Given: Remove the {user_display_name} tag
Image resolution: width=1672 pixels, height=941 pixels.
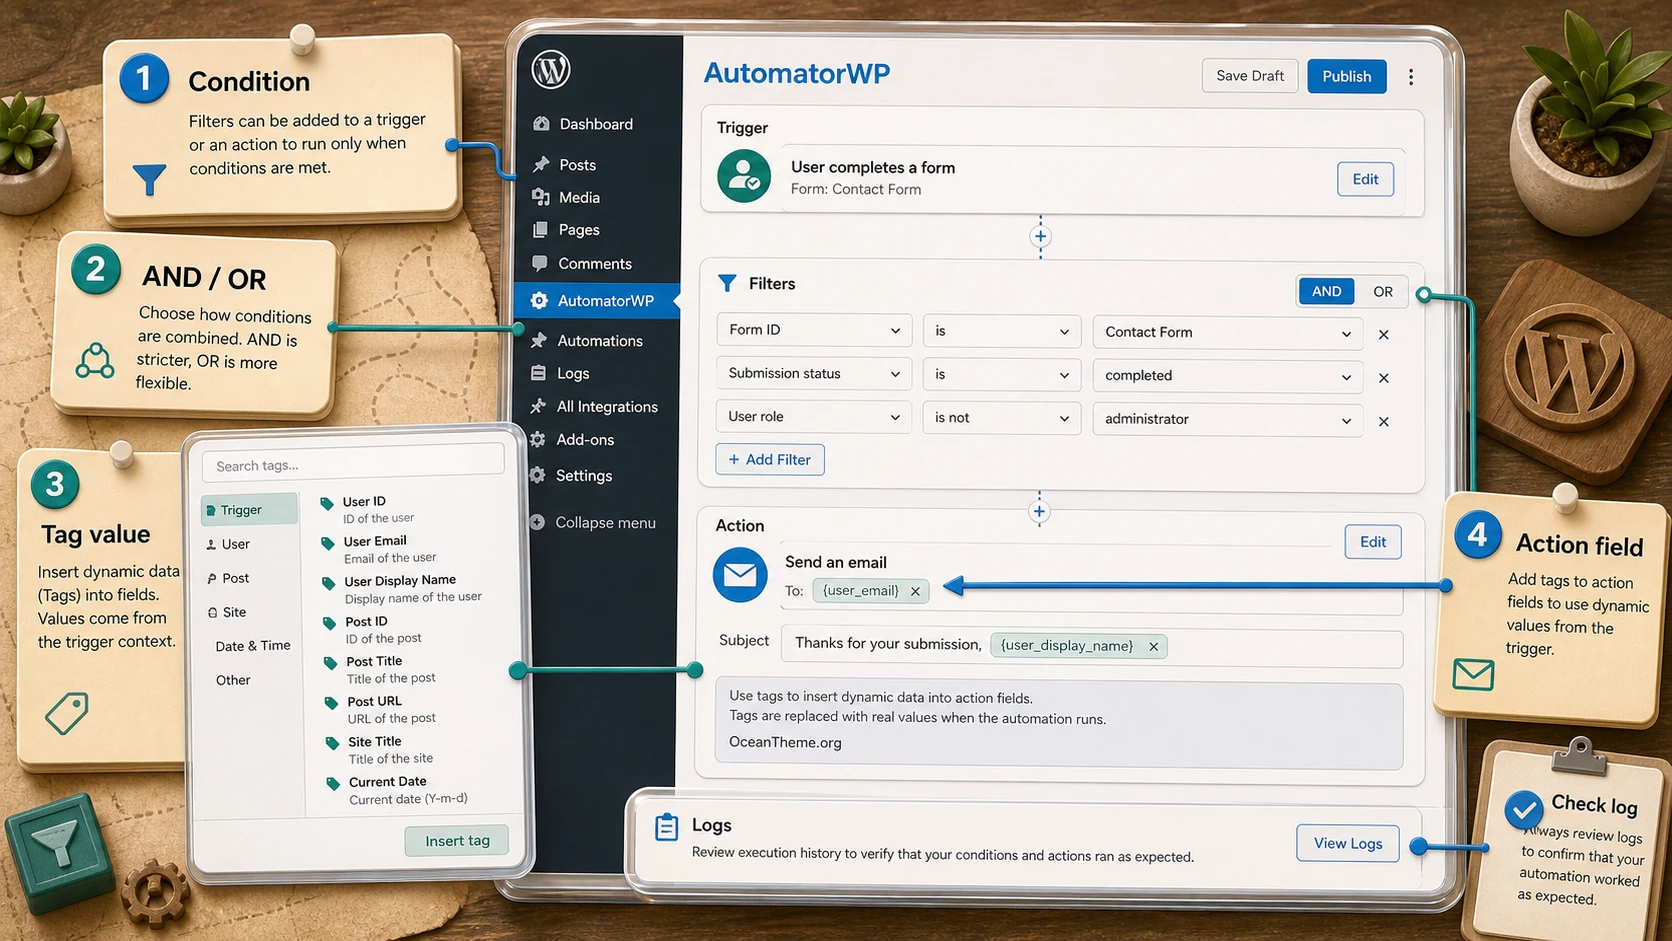Looking at the screenshot, I should 1153,647.
